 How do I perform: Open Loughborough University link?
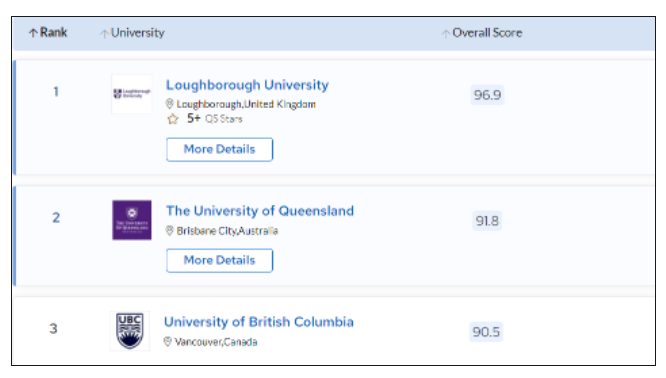tap(247, 85)
